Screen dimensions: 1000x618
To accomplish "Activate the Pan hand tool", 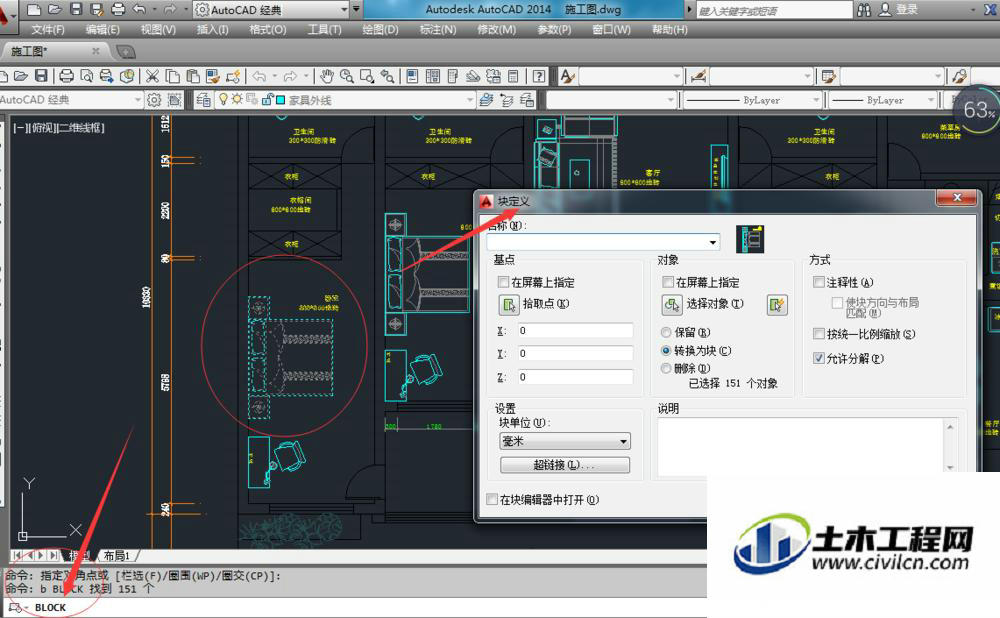I will (327, 77).
